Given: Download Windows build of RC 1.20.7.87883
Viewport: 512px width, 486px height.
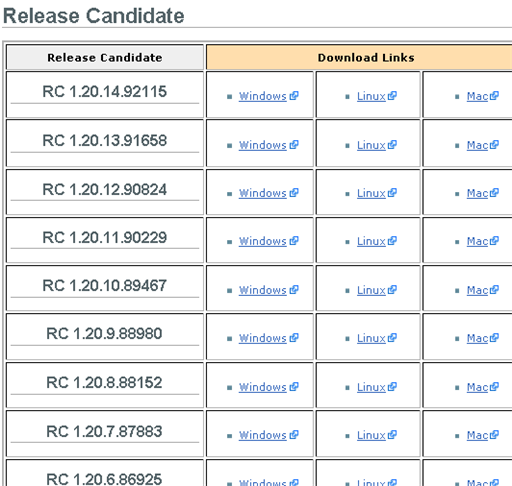Looking at the screenshot, I should pyautogui.click(x=262, y=435).
